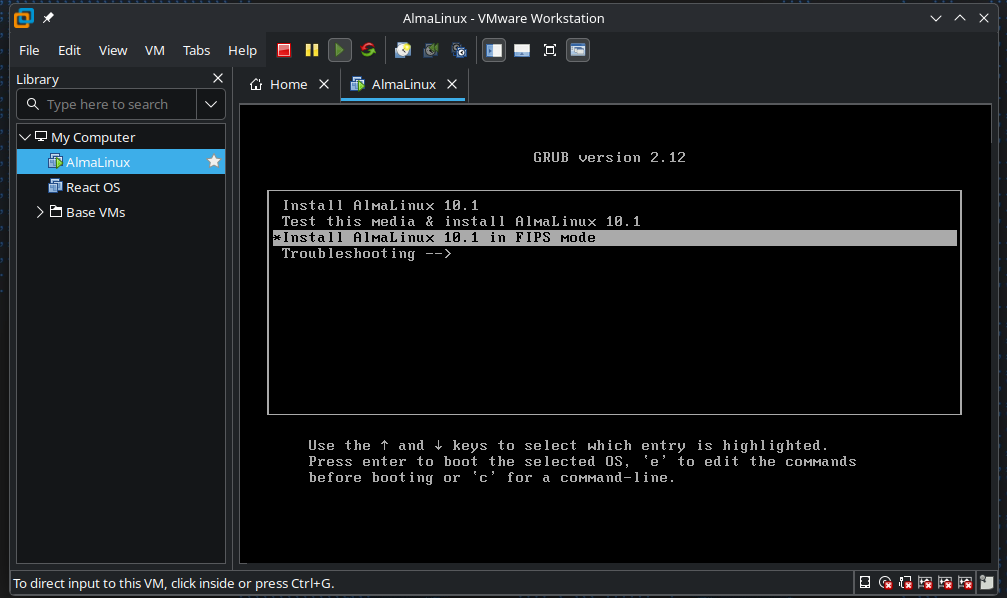
Task: Open the library search filter dropdown
Action: (x=211, y=104)
